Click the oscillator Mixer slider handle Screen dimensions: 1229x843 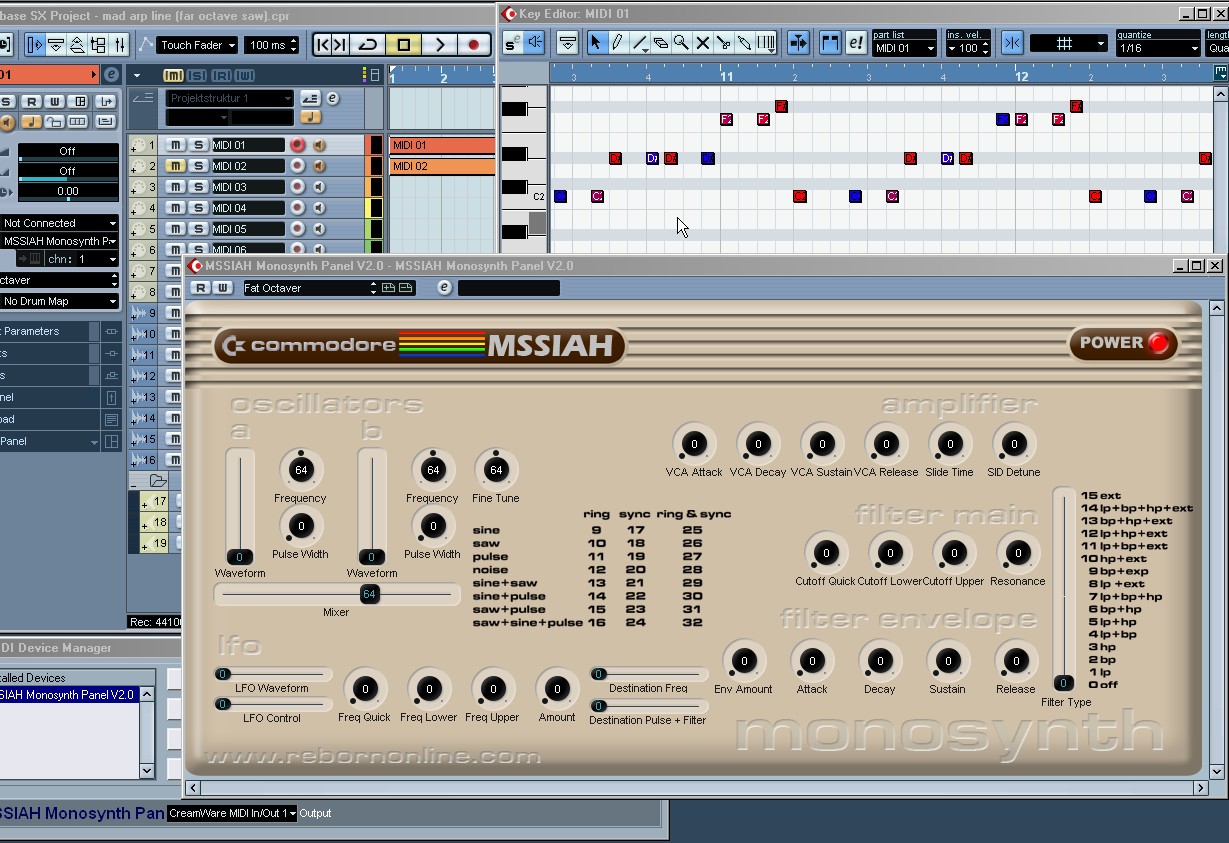point(369,594)
